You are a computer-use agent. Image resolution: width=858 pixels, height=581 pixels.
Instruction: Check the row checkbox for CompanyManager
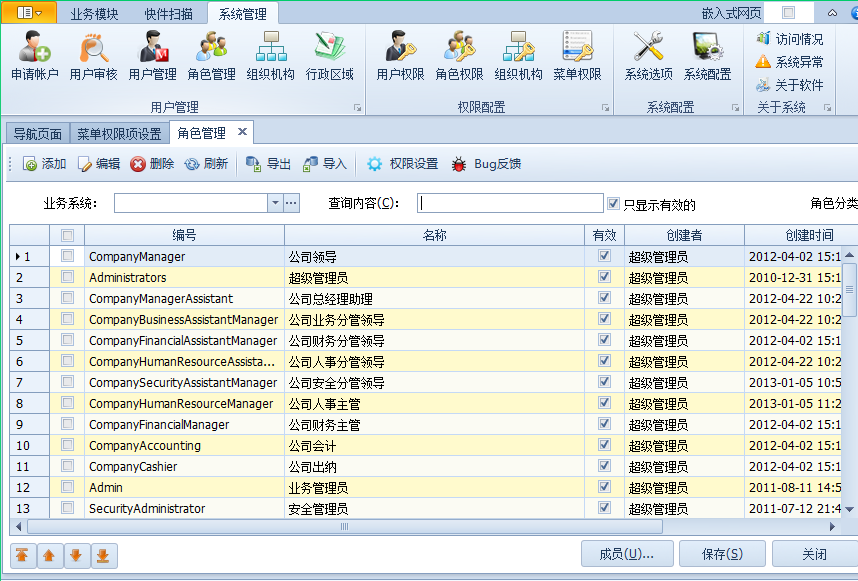[67, 256]
